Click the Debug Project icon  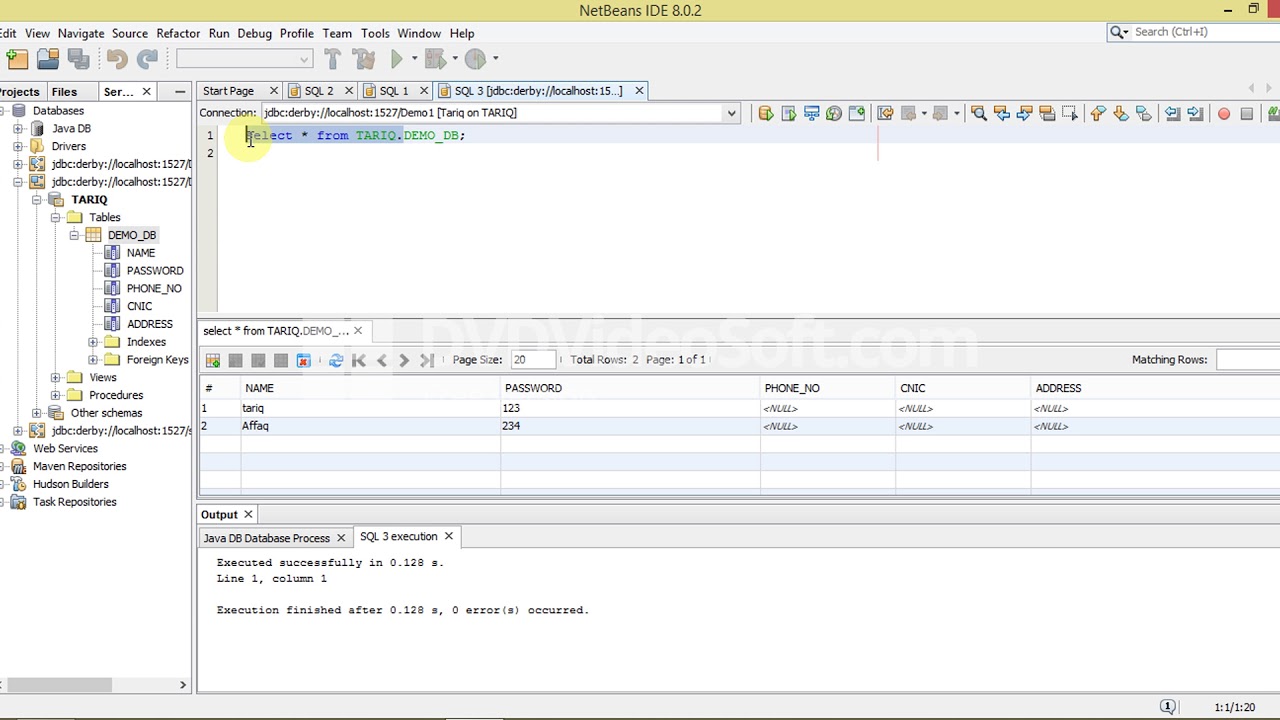coord(435,59)
